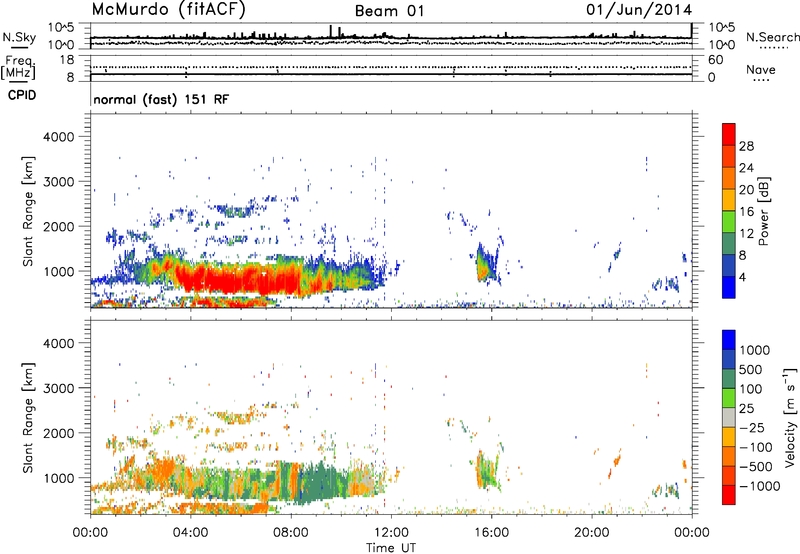Click the "24" label on power color bar
Viewport: 800px width, 554px height.
(x=746, y=168)
